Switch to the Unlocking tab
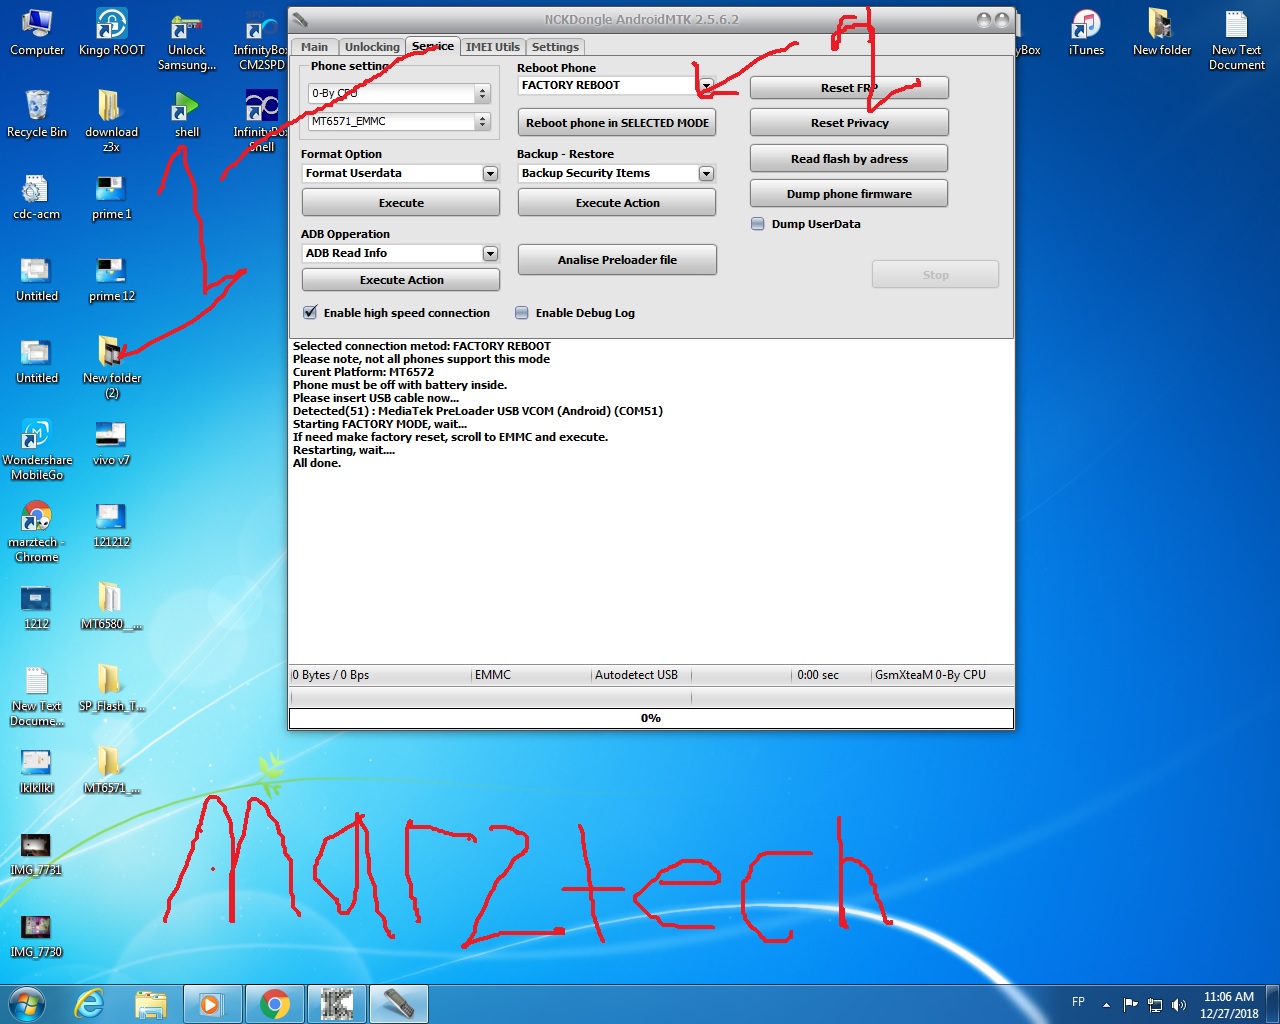1280x1024 pixels. 372,47
